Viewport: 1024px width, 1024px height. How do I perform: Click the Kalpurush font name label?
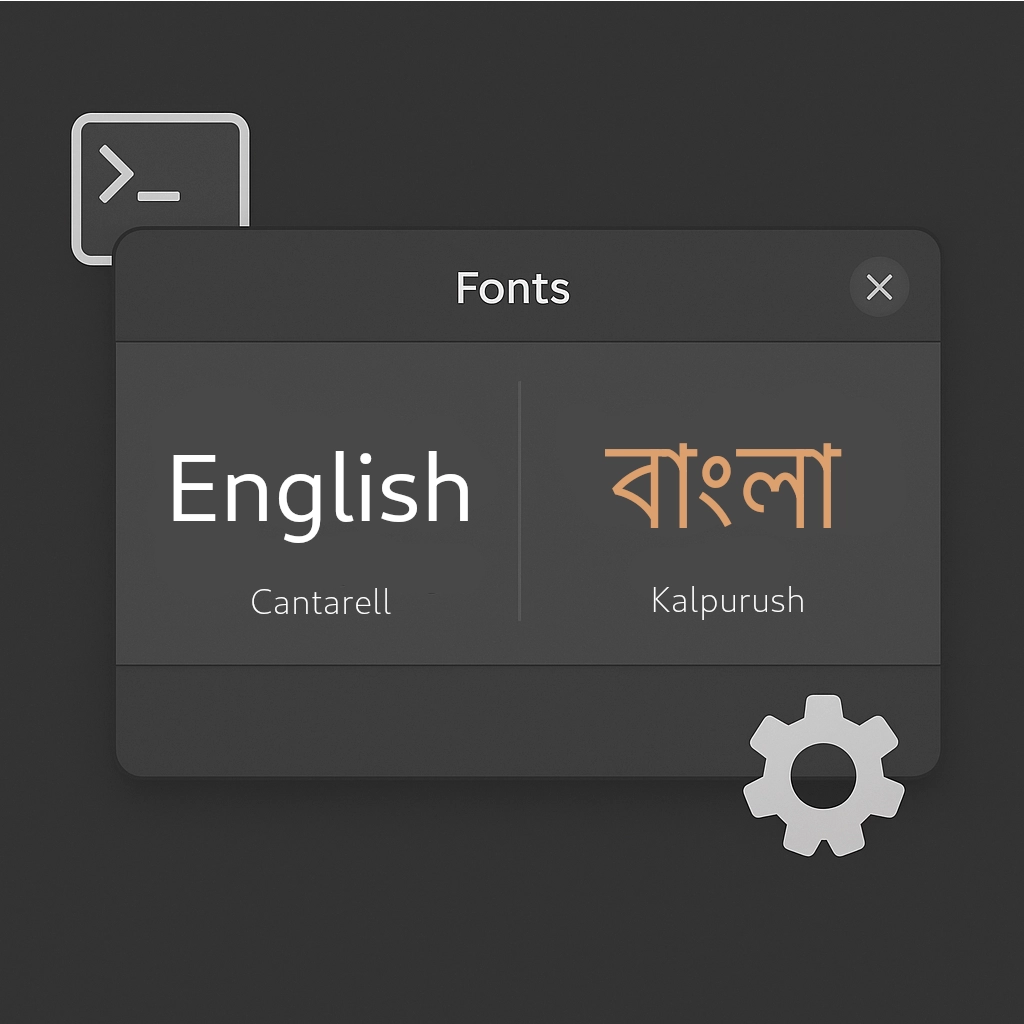(727, 600)
